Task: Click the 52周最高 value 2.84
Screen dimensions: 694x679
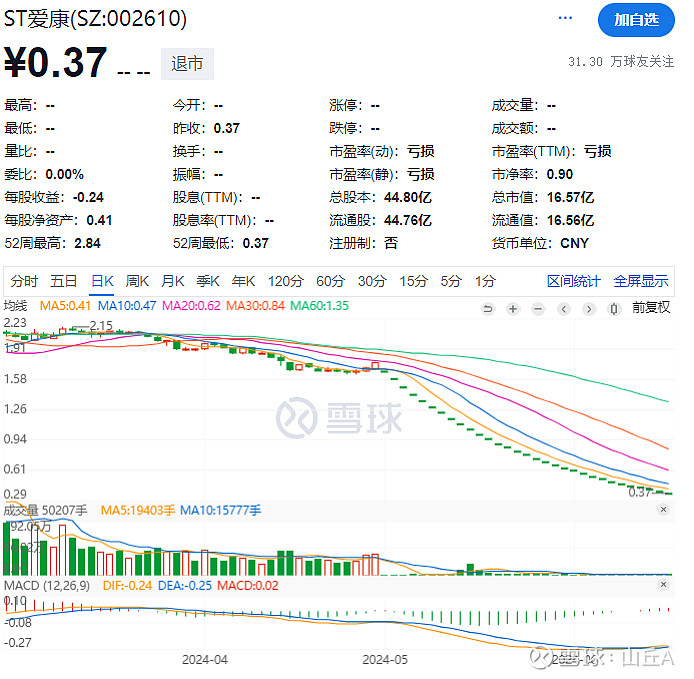Action: pyautogui.click(x=87, y=243)
